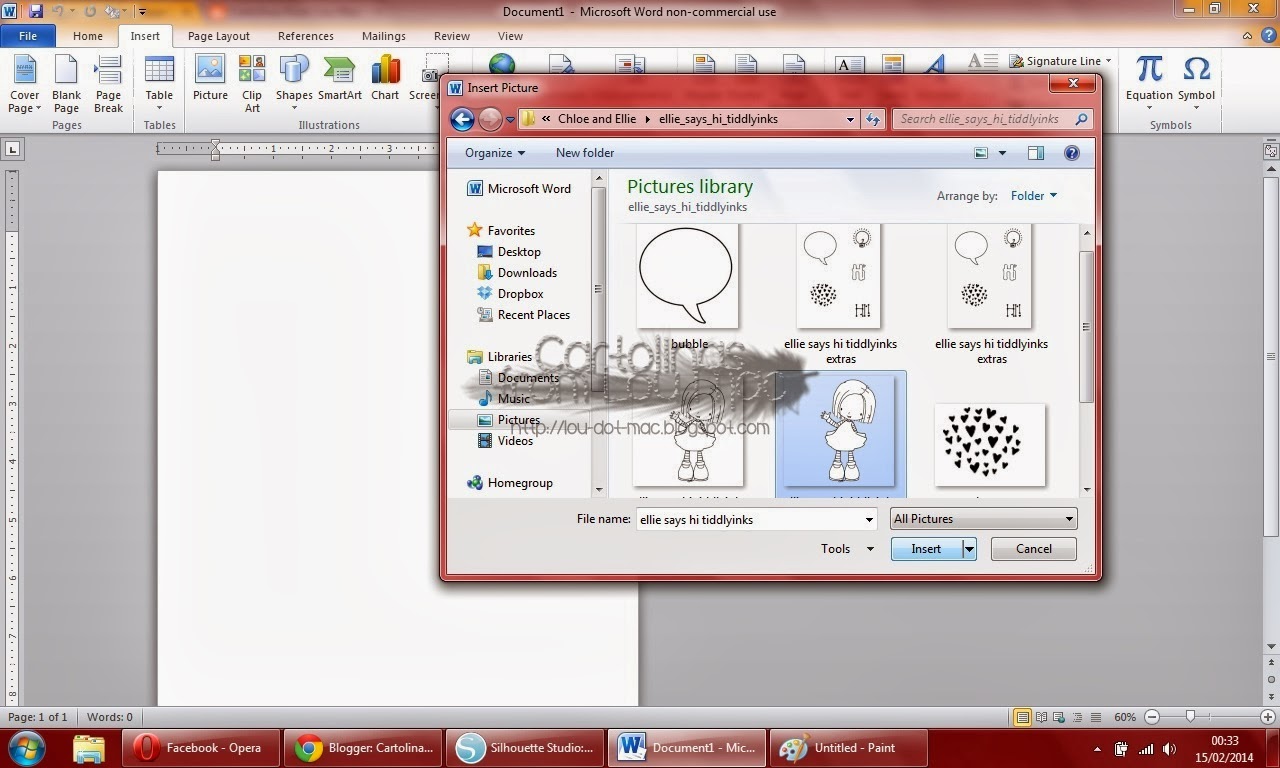Open the Signature Line dropdown
1280x768 pixels.
1108,61
